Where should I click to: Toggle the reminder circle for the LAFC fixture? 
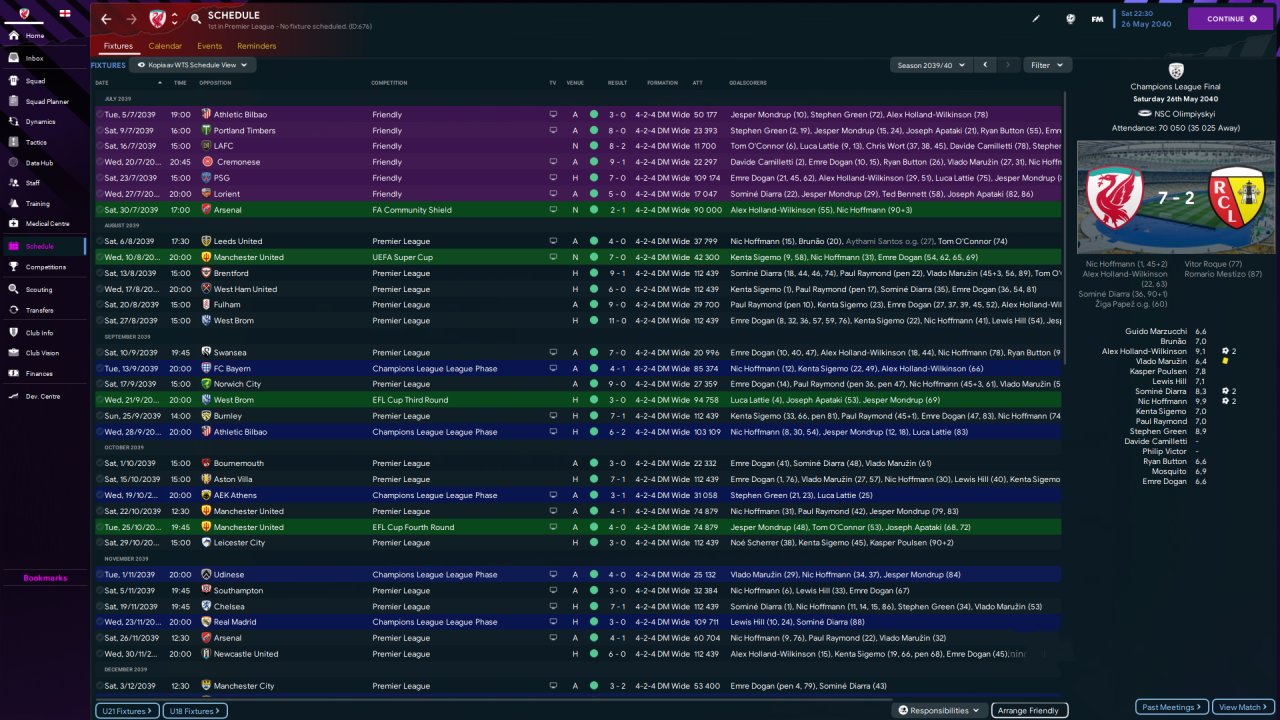pyautogui.click(x=99, y=146)
